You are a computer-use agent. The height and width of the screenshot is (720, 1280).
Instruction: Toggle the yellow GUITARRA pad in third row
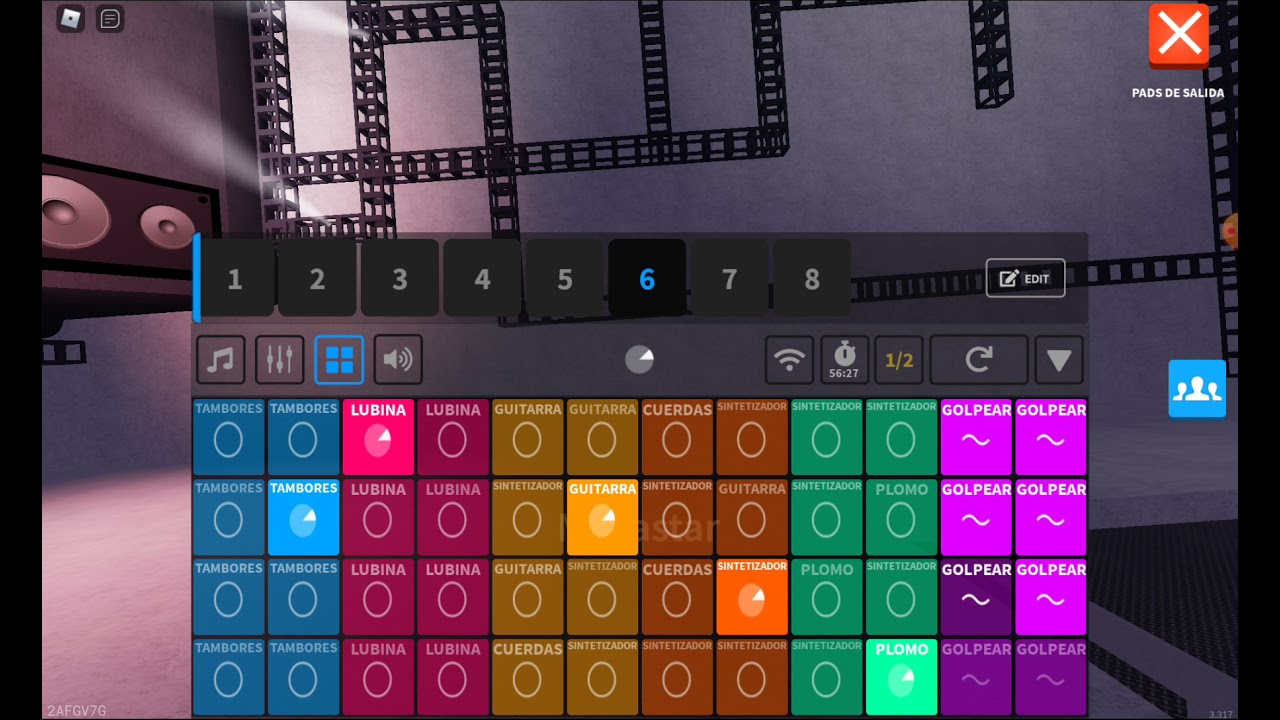coord(527,597)
